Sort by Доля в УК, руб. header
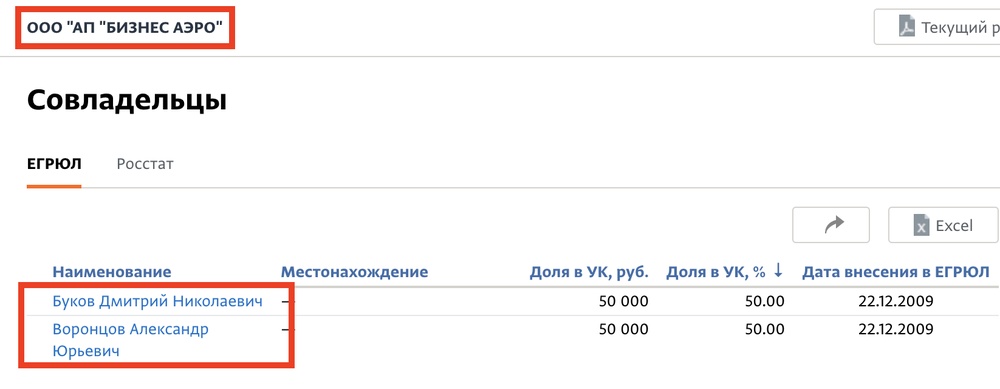 (589, 272)
